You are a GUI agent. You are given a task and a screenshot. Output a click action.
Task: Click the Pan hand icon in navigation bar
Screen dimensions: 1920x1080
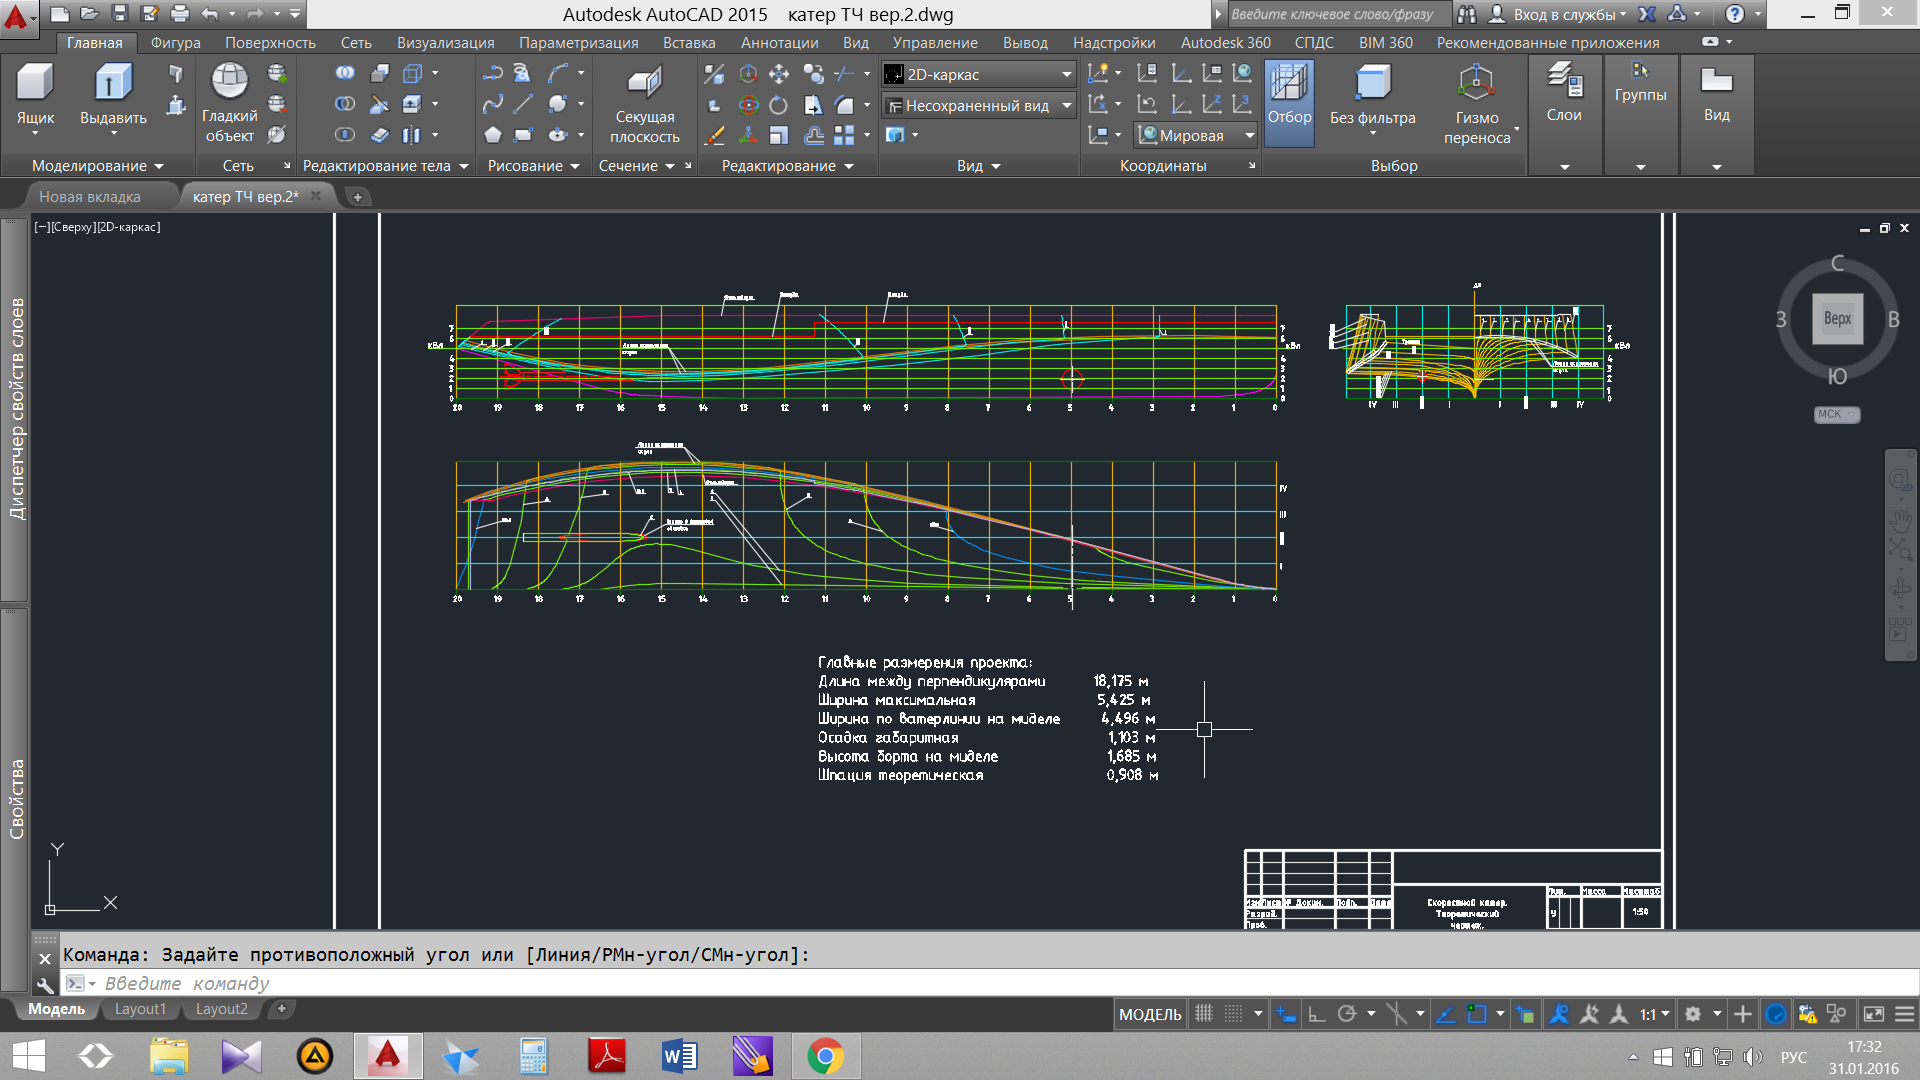coord(1900,520)
